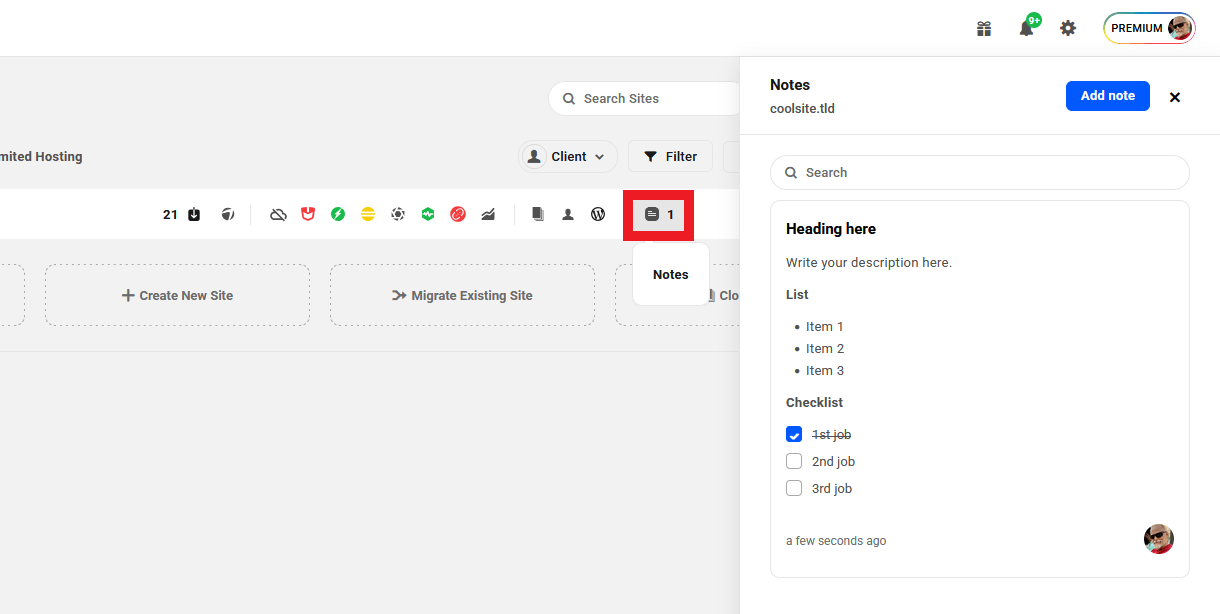The image size is (1220, 614).
Task: Click the 'coolsite.tld' site name
Action: pyautogui.click(x=802, y=108)
